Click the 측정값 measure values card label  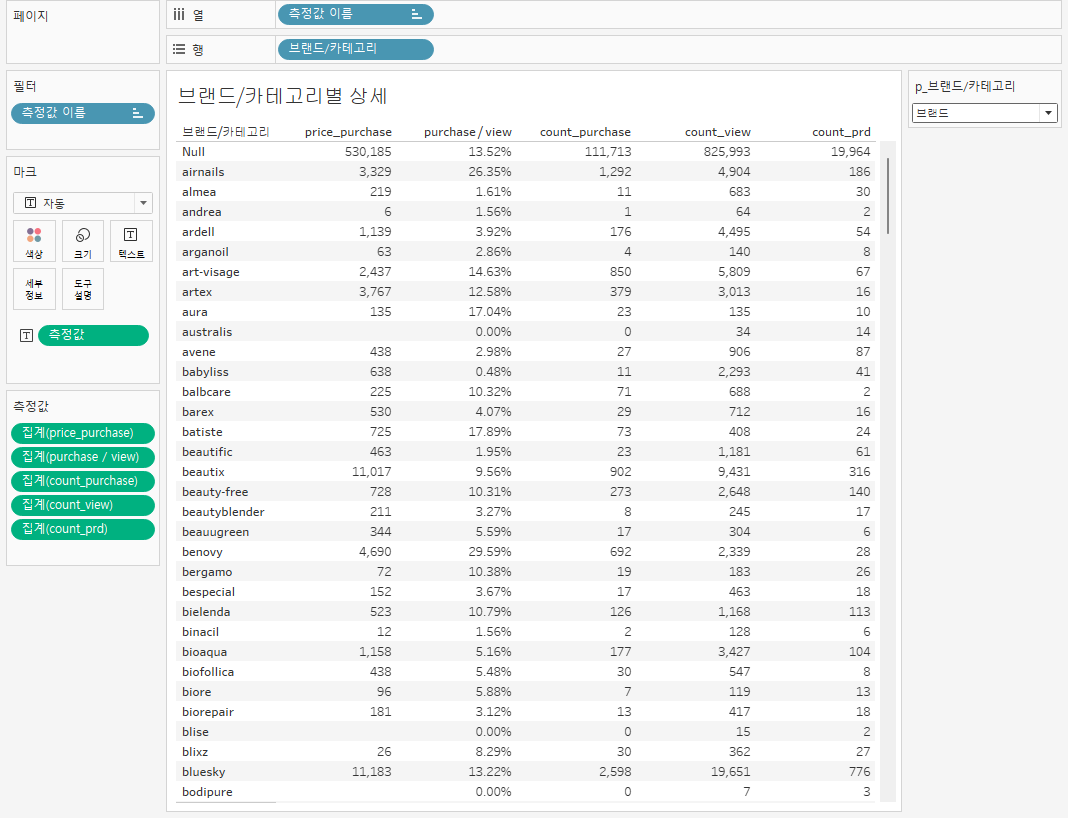tap(31, 407)
